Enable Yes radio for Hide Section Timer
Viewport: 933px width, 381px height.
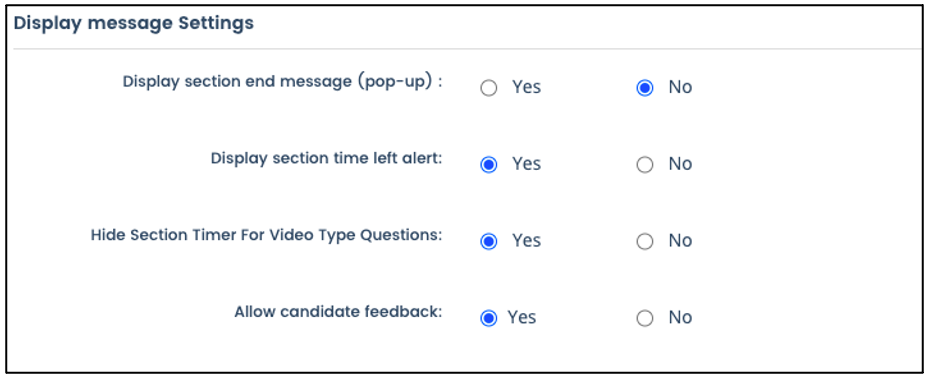coord(489,242)
